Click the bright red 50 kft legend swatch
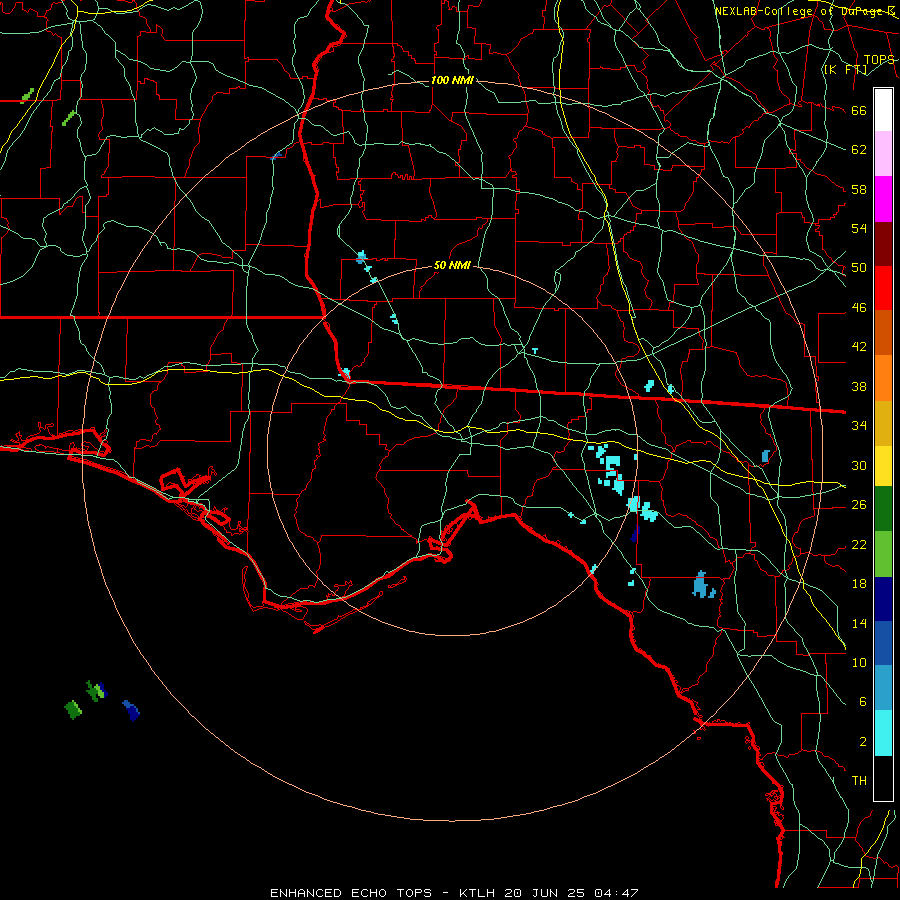 click(x=883, y=288)
